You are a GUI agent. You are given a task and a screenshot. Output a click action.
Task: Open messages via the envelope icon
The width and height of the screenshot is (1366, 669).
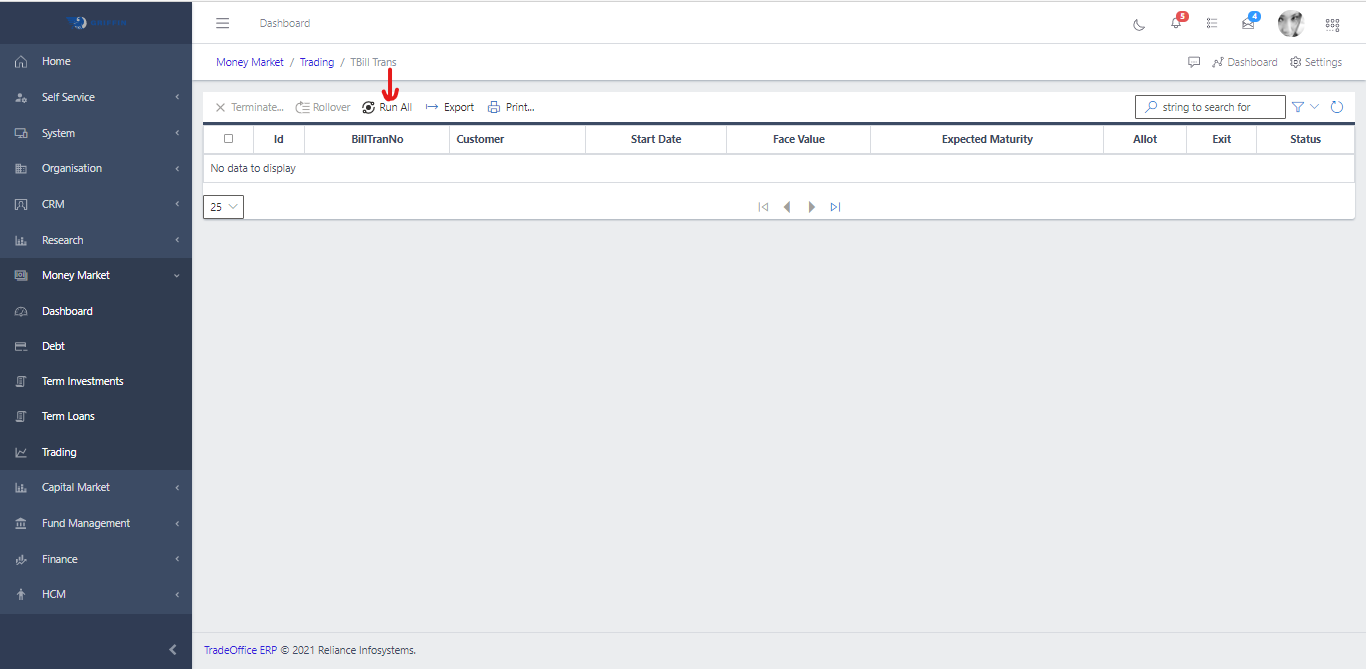[1247, 23]
